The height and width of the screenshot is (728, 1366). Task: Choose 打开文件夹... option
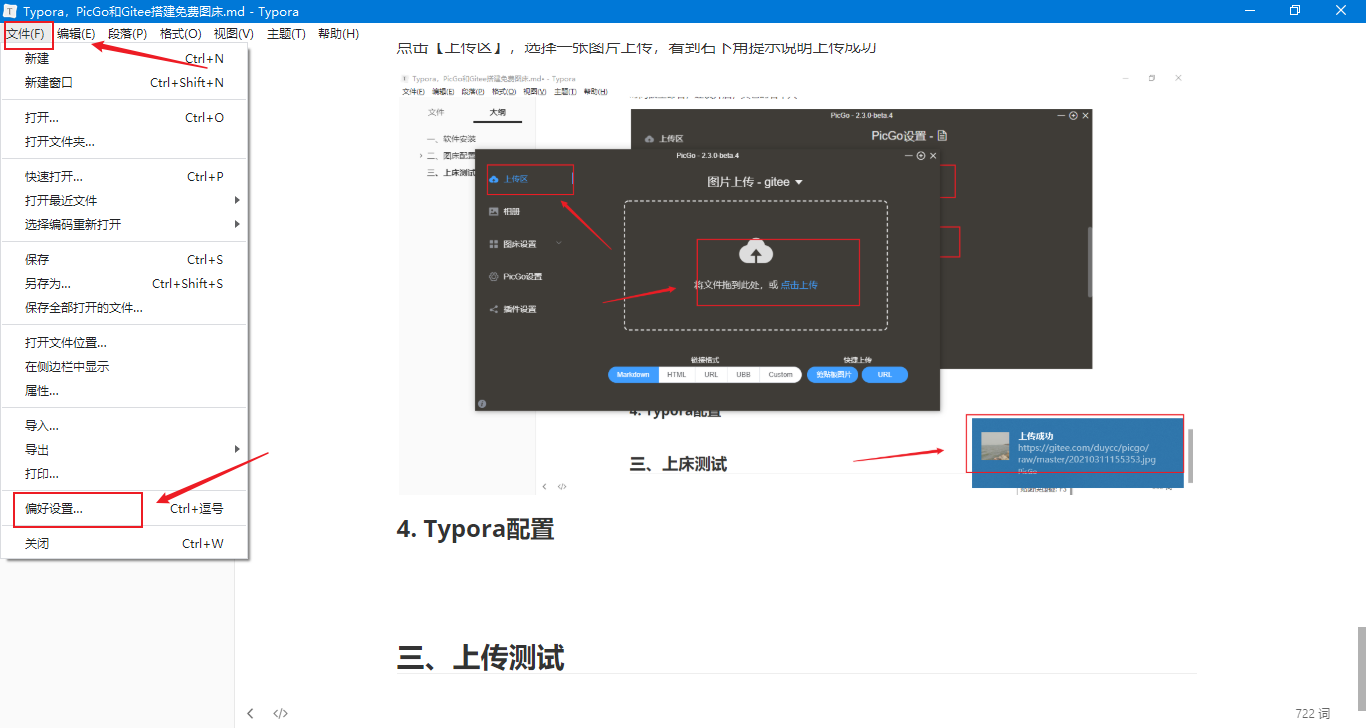point(124,141)
